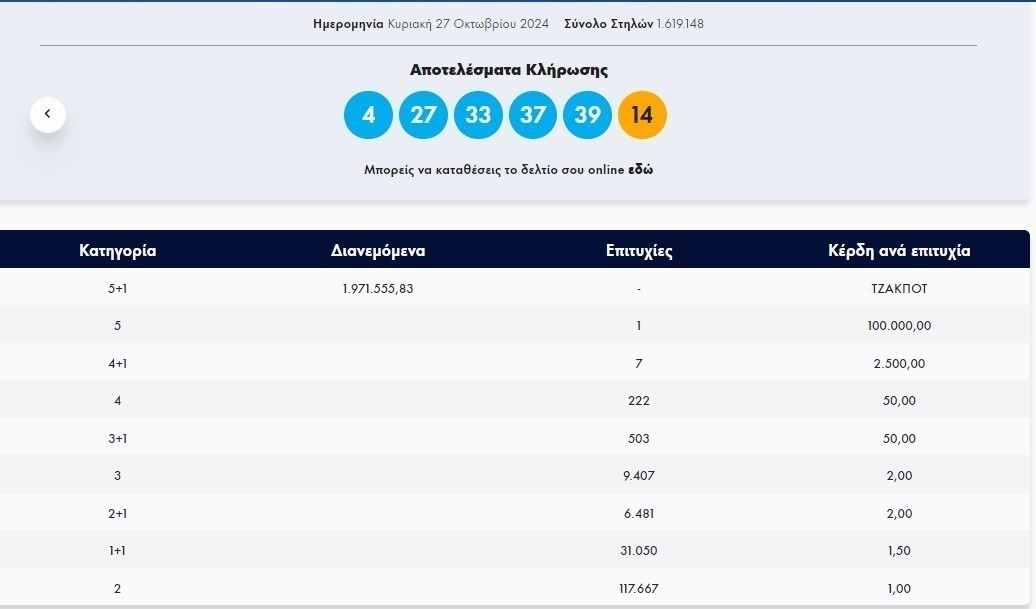Select the blue ball number 39
Viewport: 1036px width, 609px height.
[588, 115]
